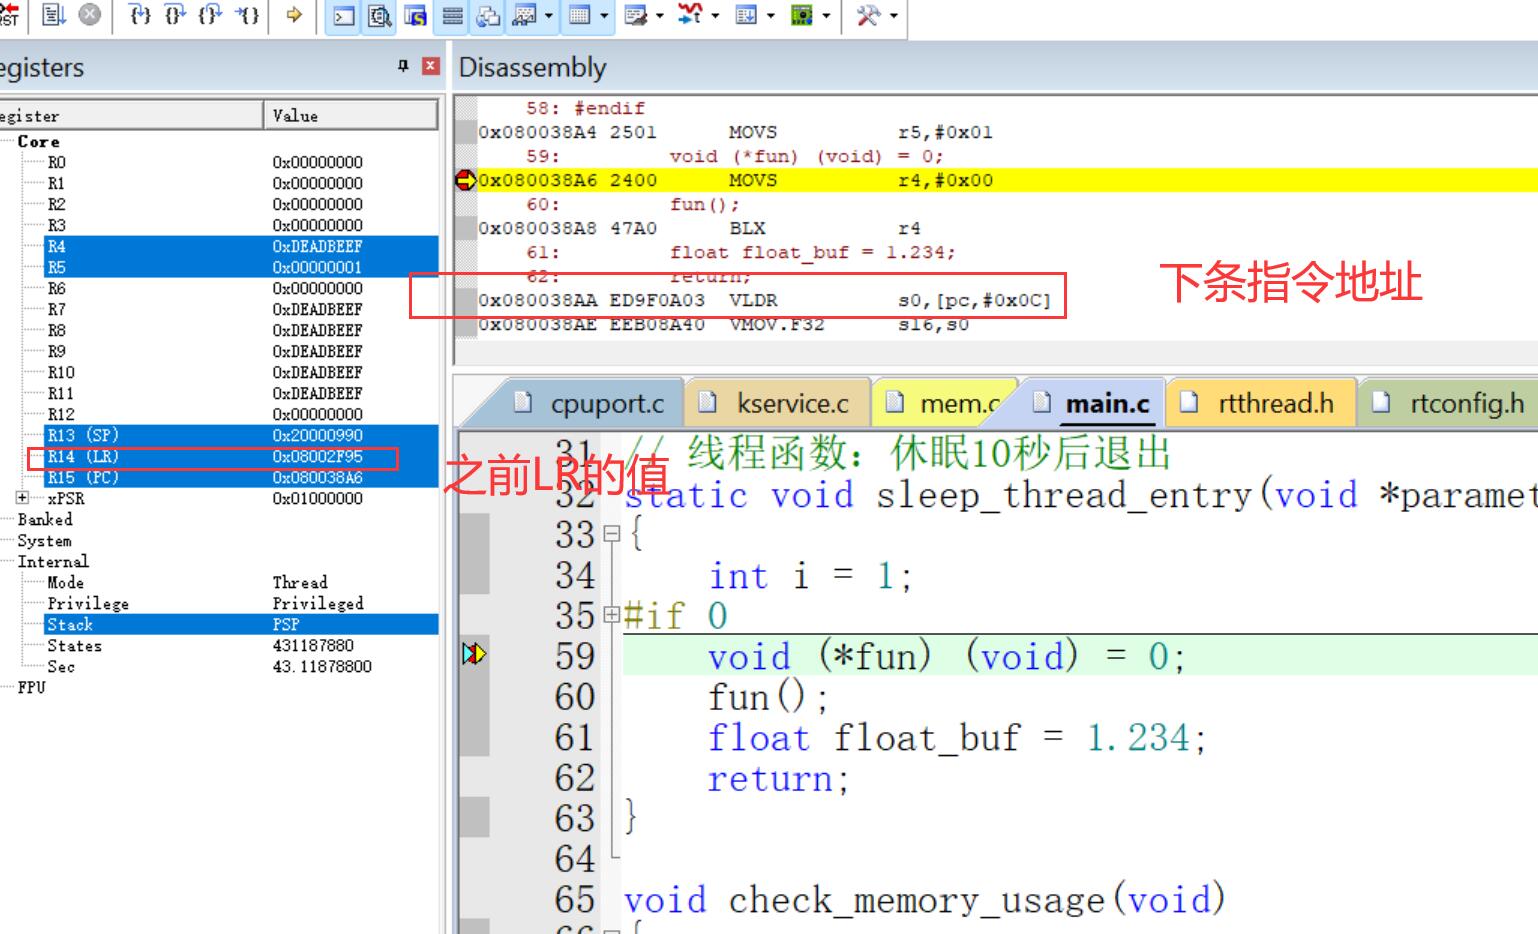Click the Step Over icon

click(x=175, y=15)
